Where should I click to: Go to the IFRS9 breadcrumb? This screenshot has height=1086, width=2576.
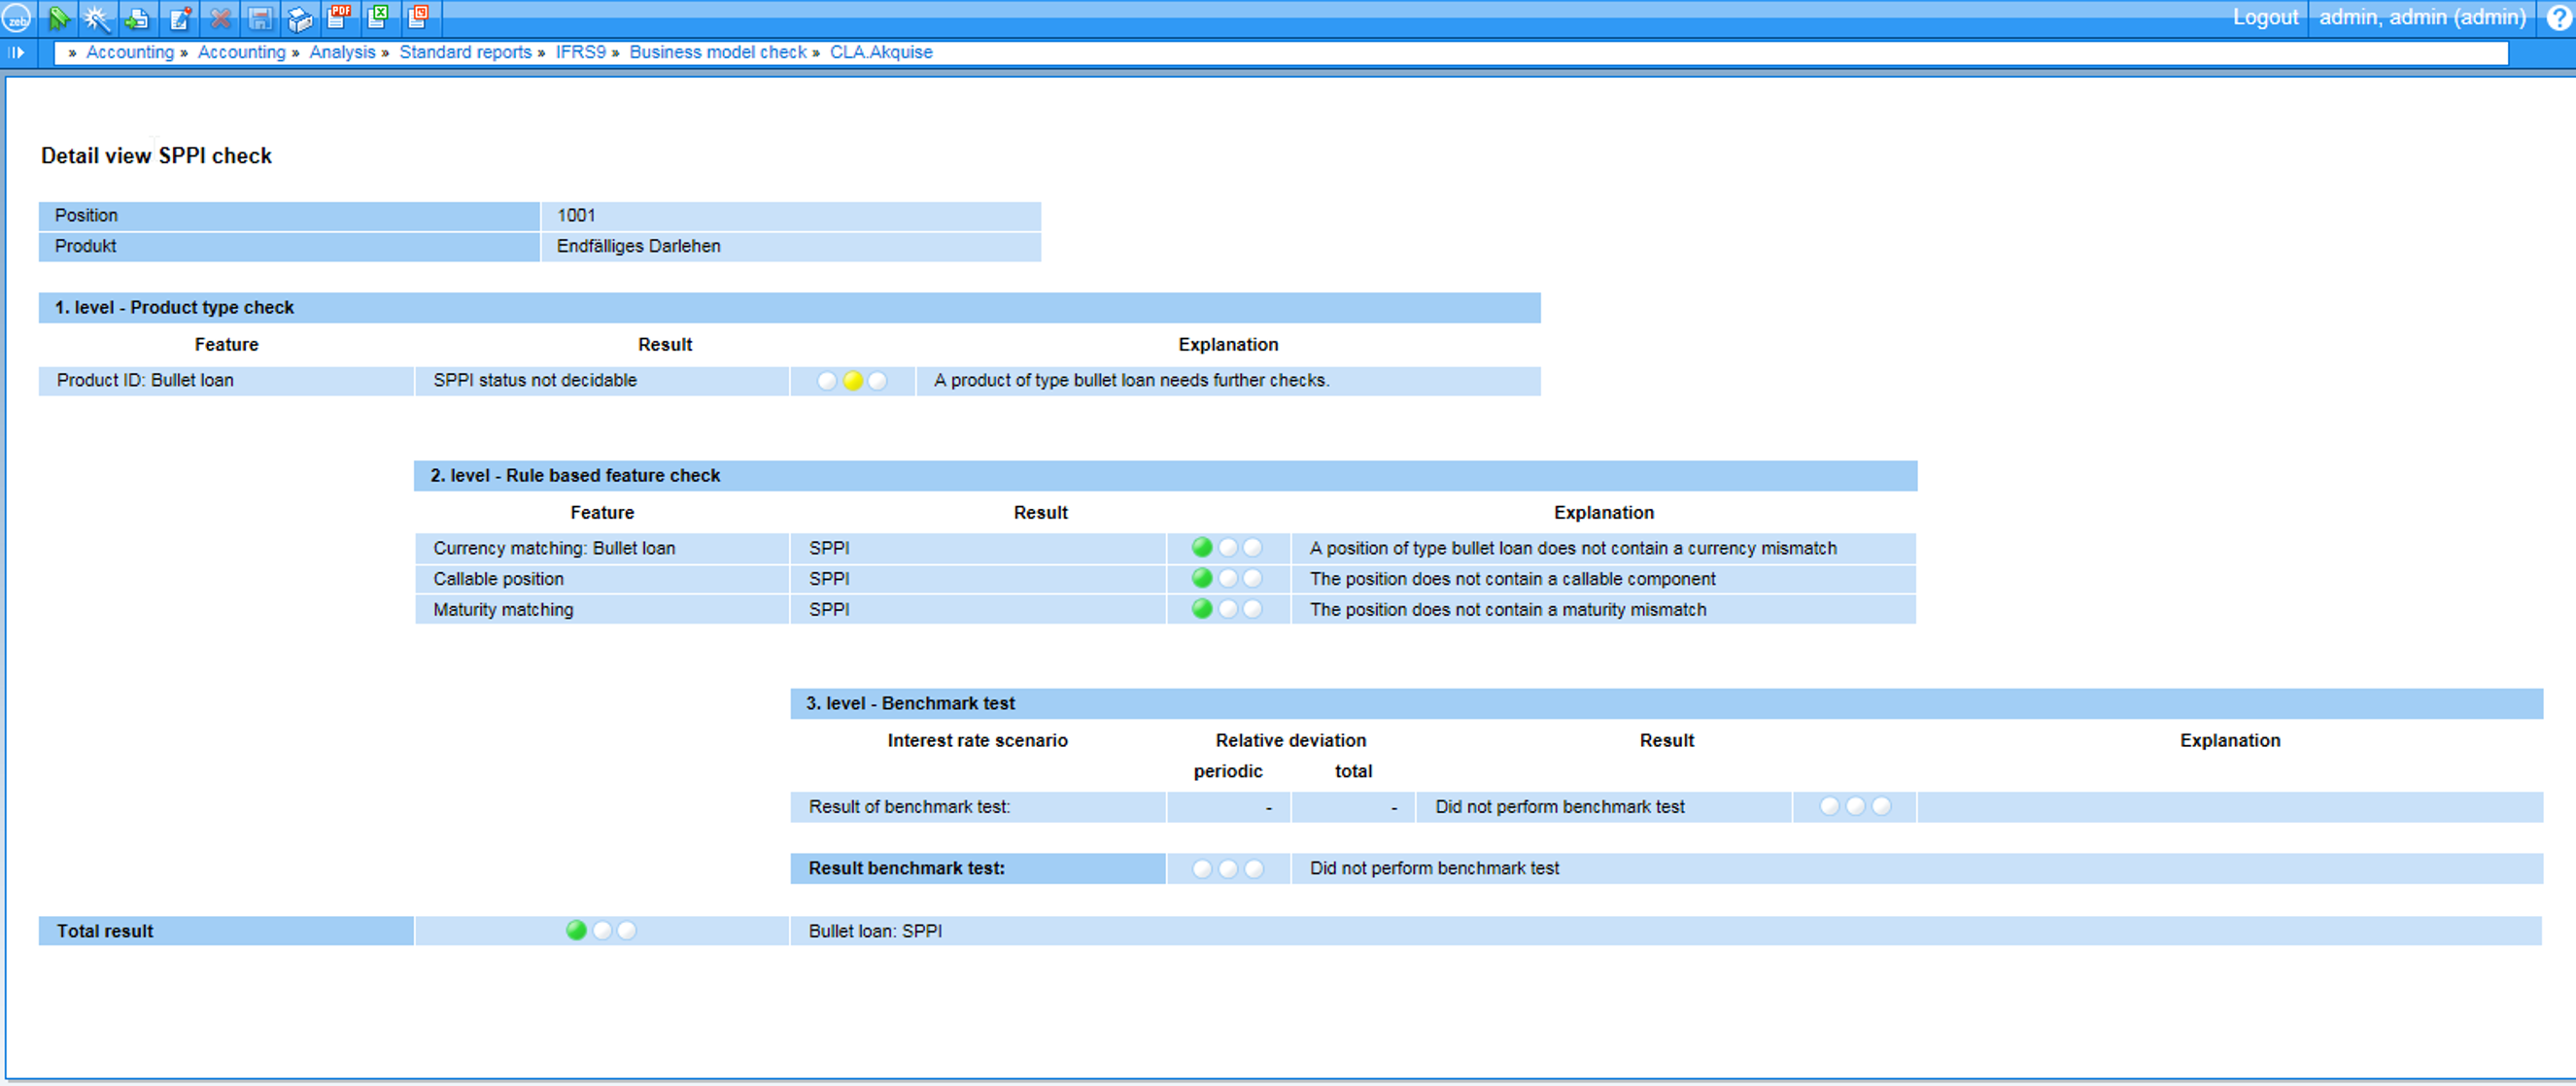click(580, 52)
